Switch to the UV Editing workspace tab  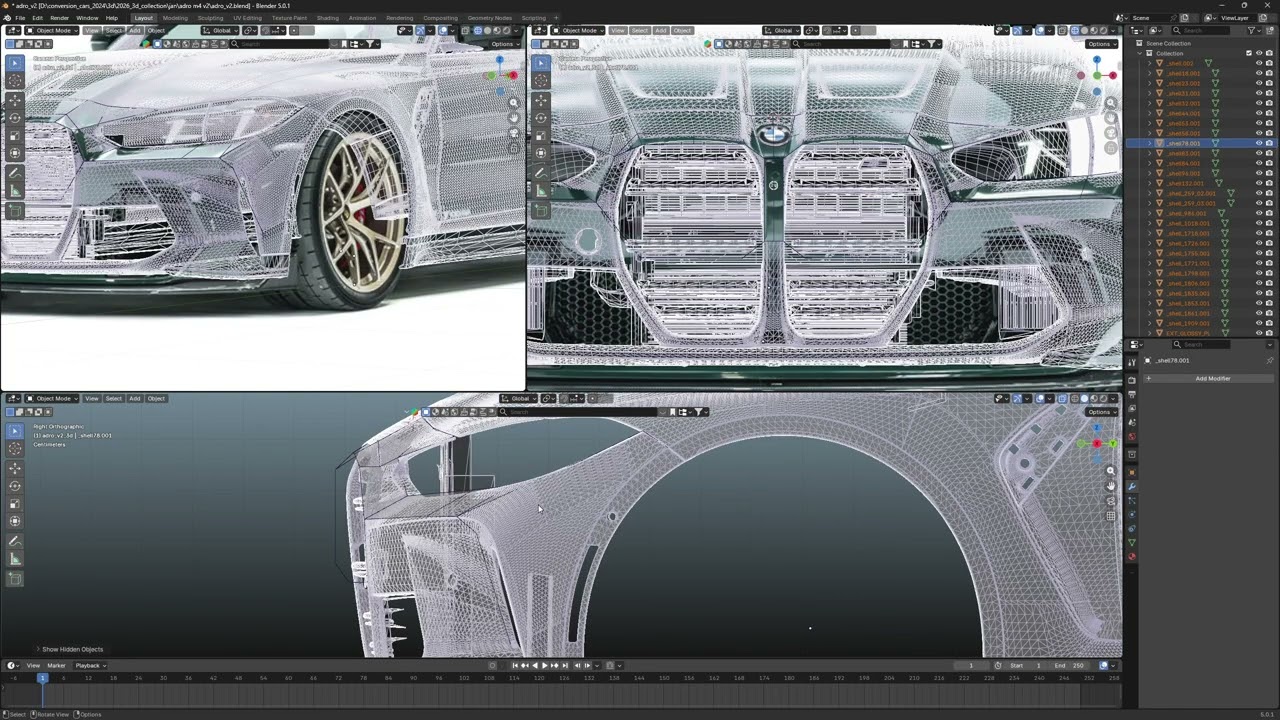[247, 18]
